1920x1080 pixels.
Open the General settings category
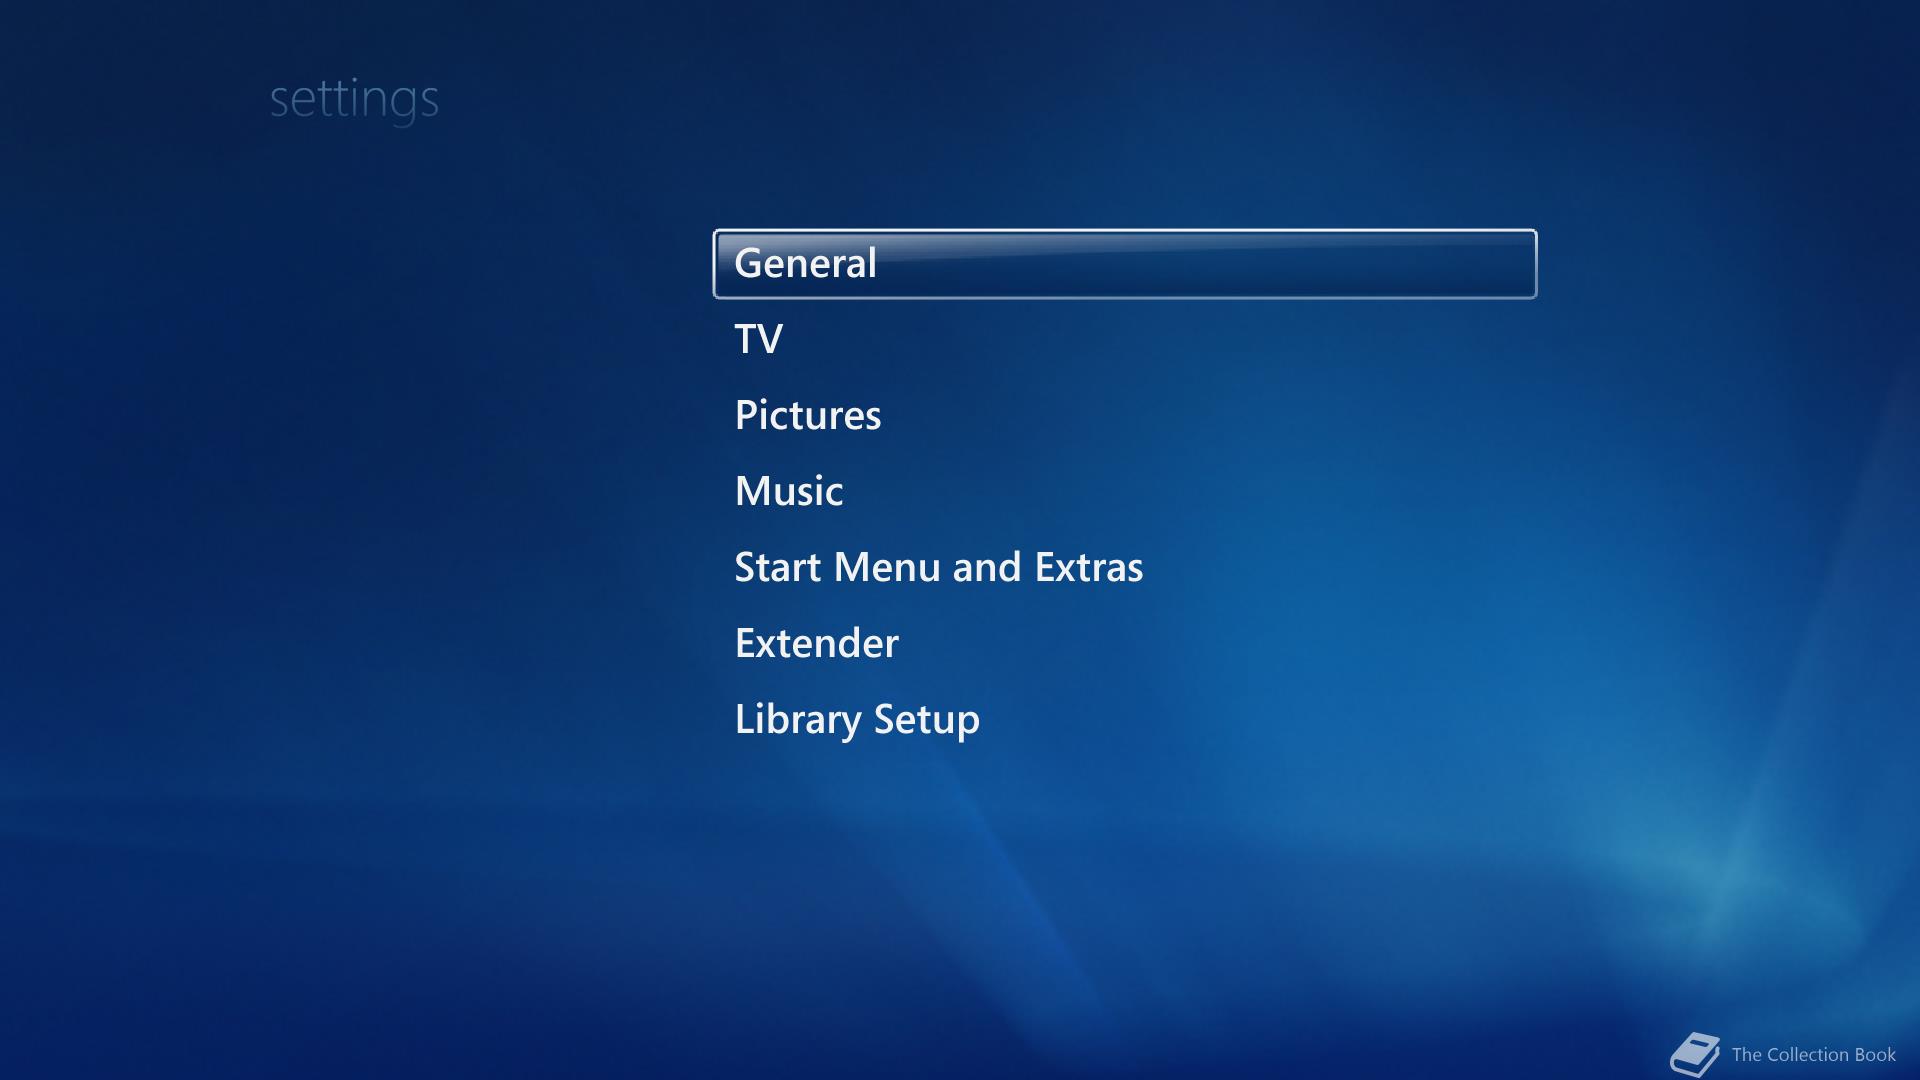[x=1124, y=264]
